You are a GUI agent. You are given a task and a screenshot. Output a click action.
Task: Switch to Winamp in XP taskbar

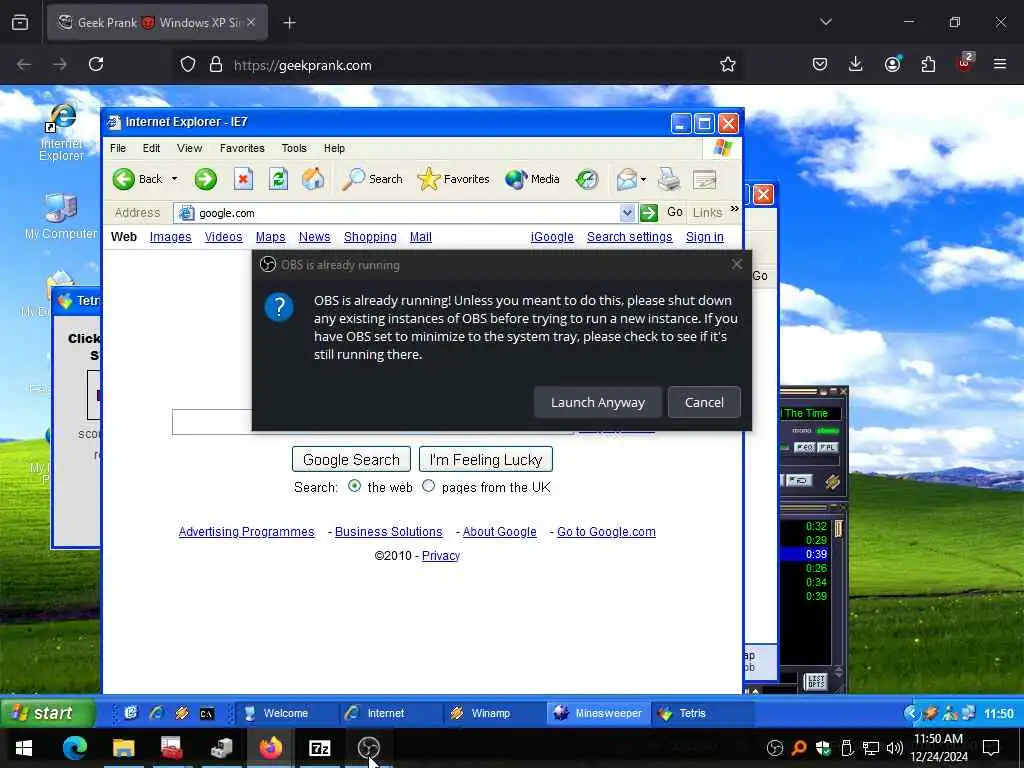pyautogui.click(x=492, y=713)
